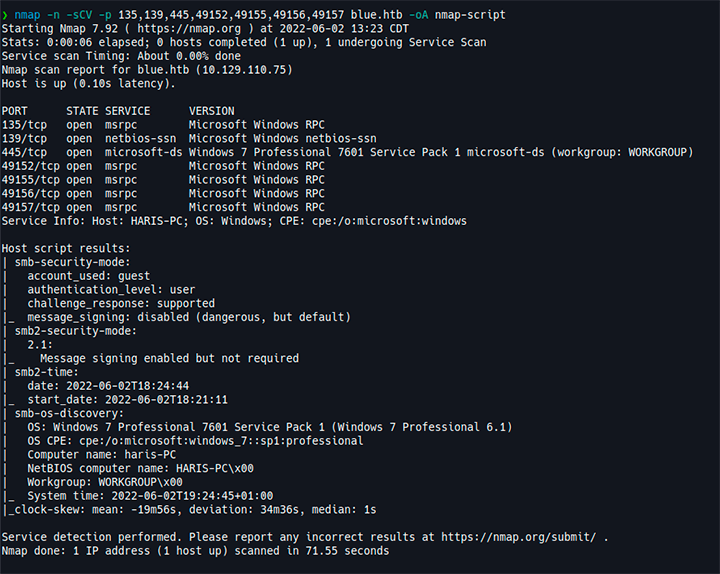Click the smb-security-mode script heading
The width and height of the screenshot is (720, 574).
(73, 262)
